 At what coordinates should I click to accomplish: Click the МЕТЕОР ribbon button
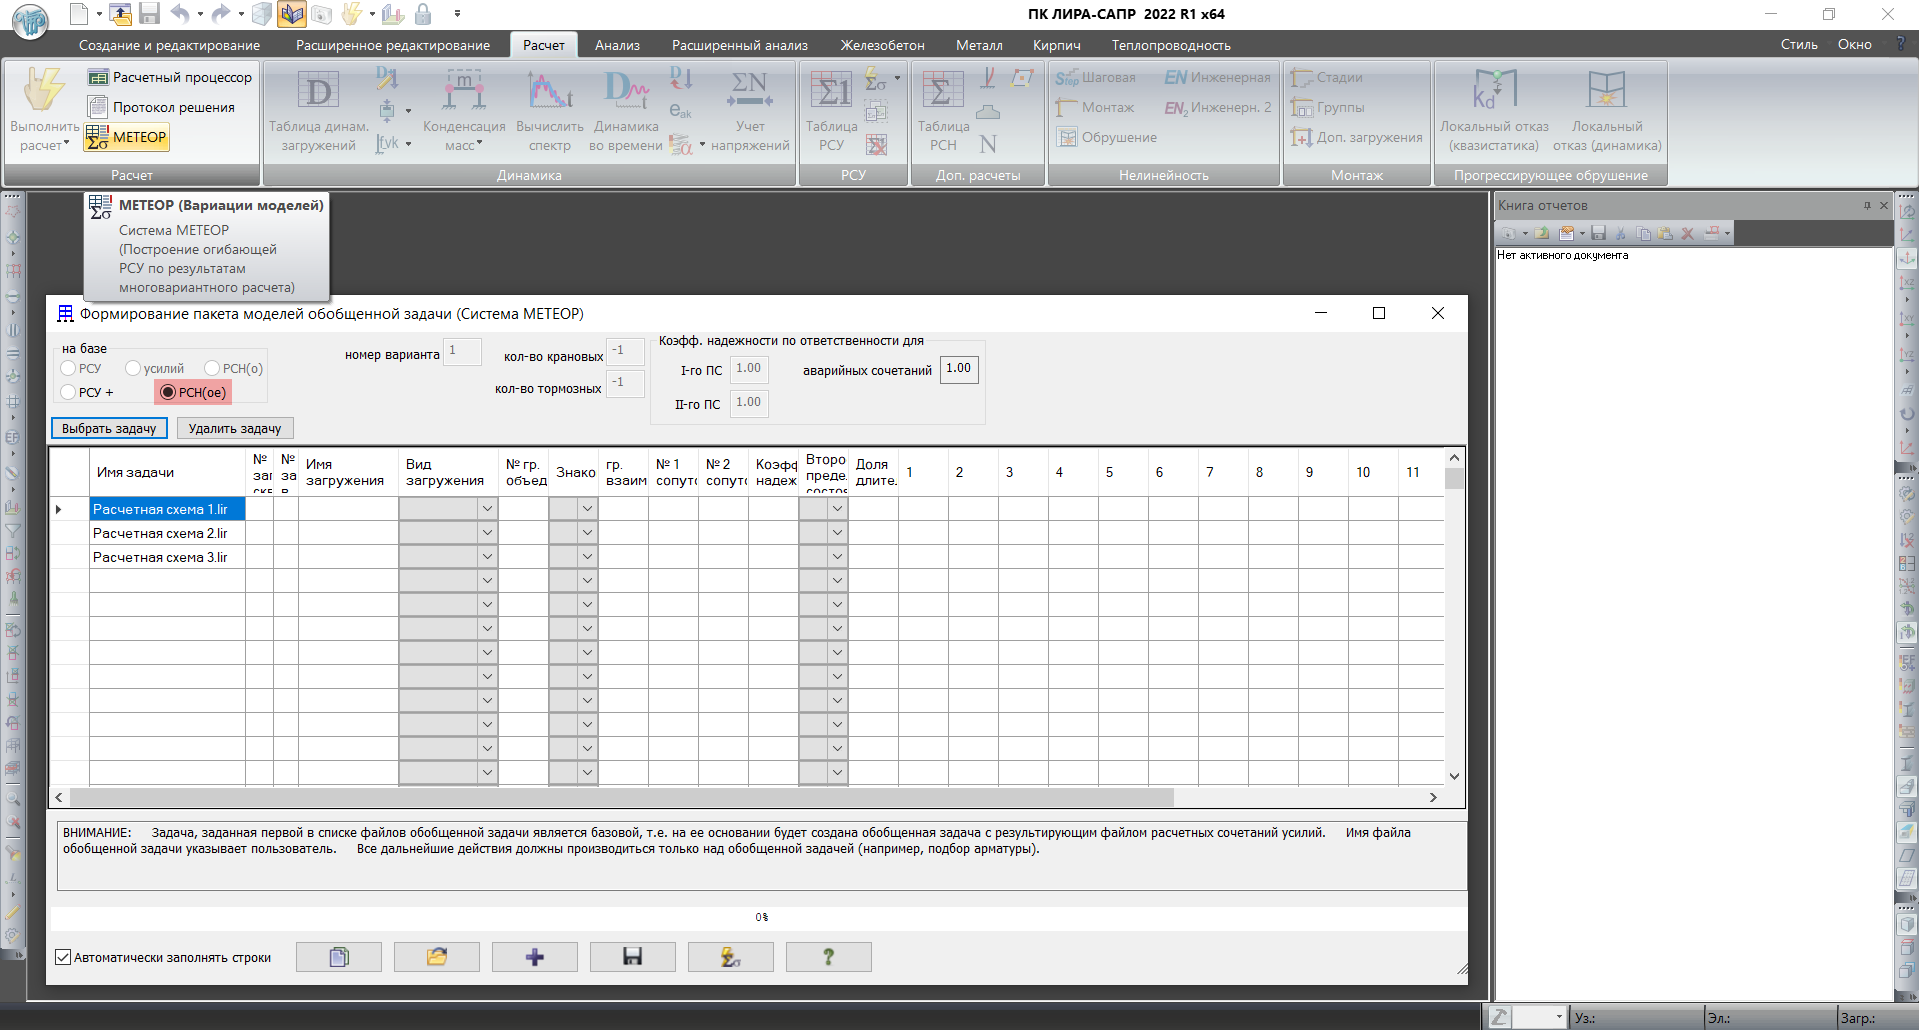pyautogui.click(x=127, y=137)
